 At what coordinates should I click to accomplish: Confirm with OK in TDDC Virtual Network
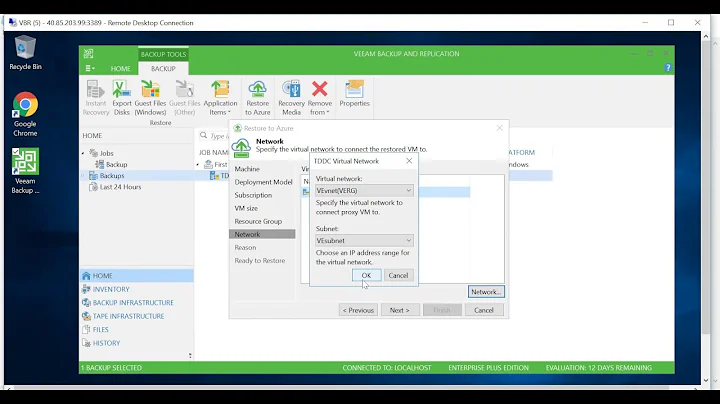point(366,275)
